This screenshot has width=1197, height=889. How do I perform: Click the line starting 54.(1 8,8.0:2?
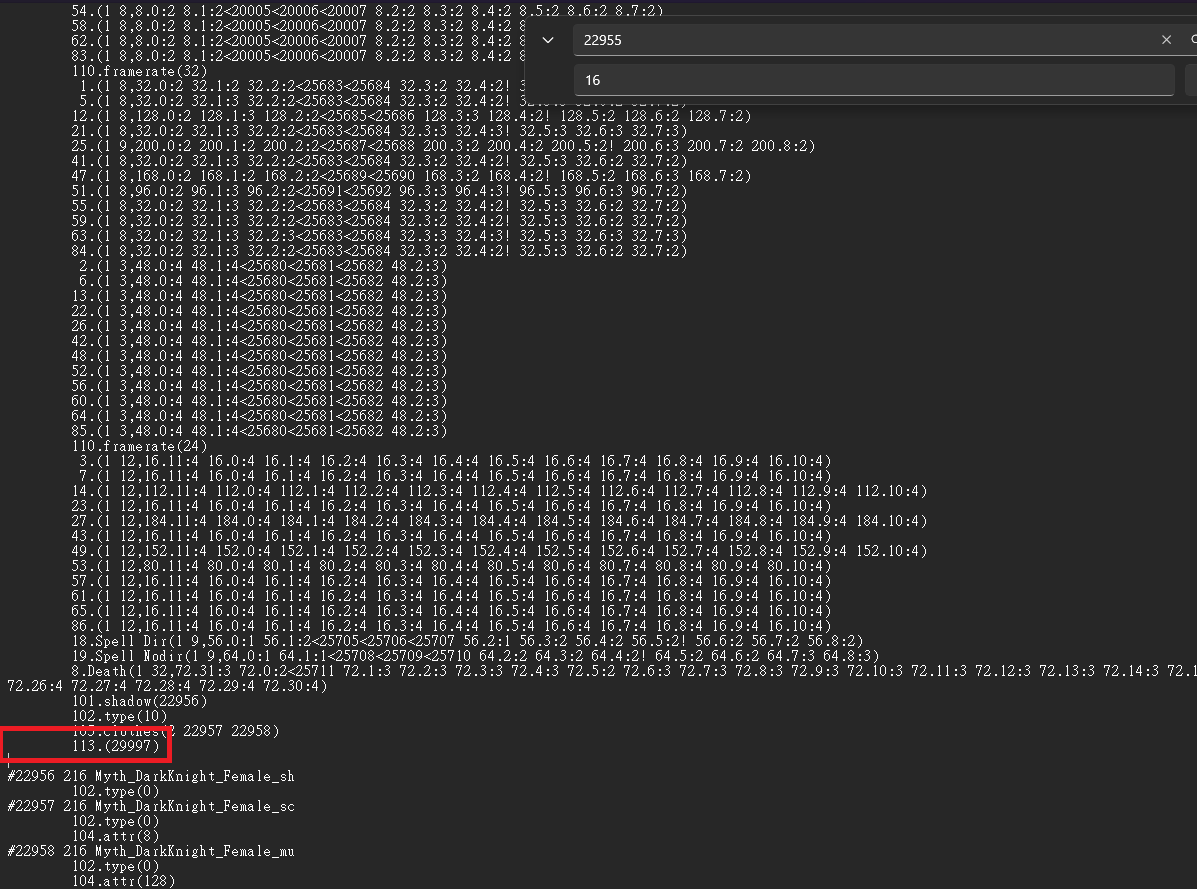point(367,11)
